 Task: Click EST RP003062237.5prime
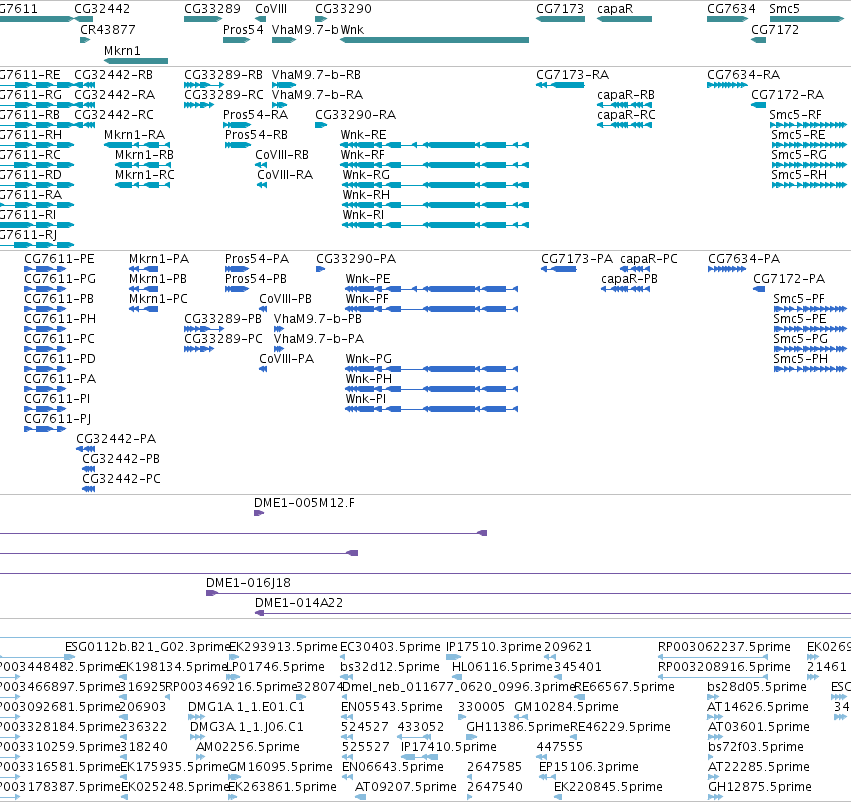[x=724, y=647]
